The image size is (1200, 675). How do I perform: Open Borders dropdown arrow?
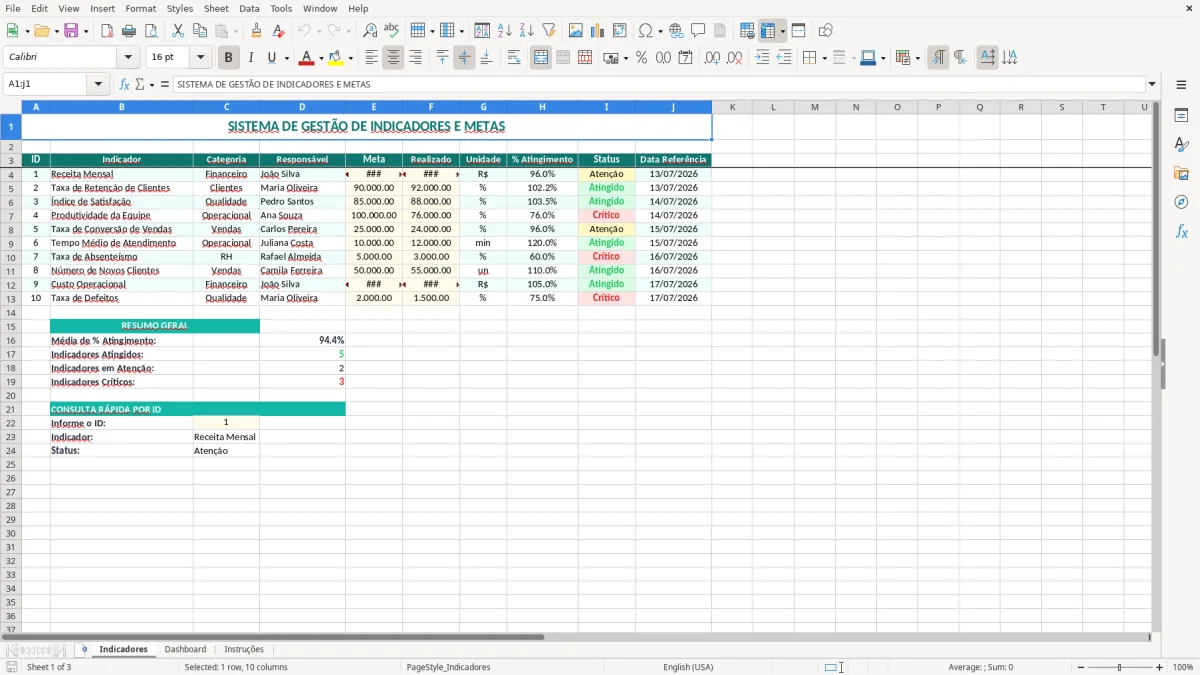pyautogui.click(x=824, y=58)
